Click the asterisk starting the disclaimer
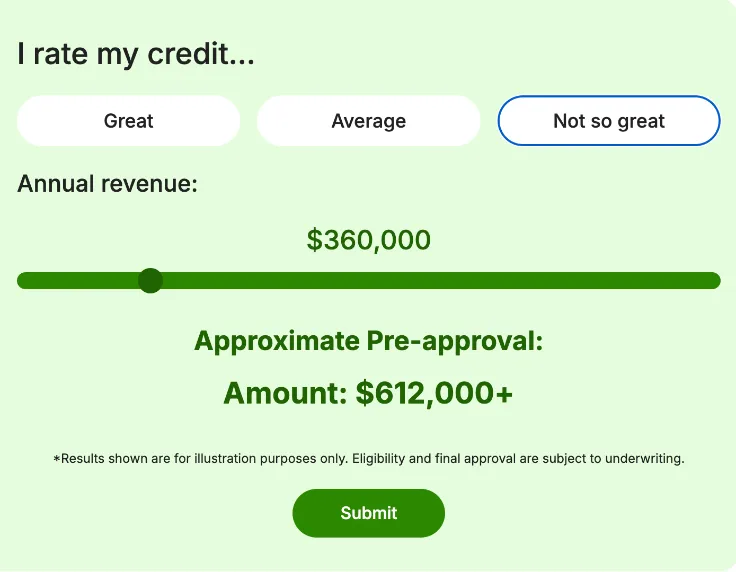Image resolution: width=736 pixels, height=572 pixels. (56, 459)
